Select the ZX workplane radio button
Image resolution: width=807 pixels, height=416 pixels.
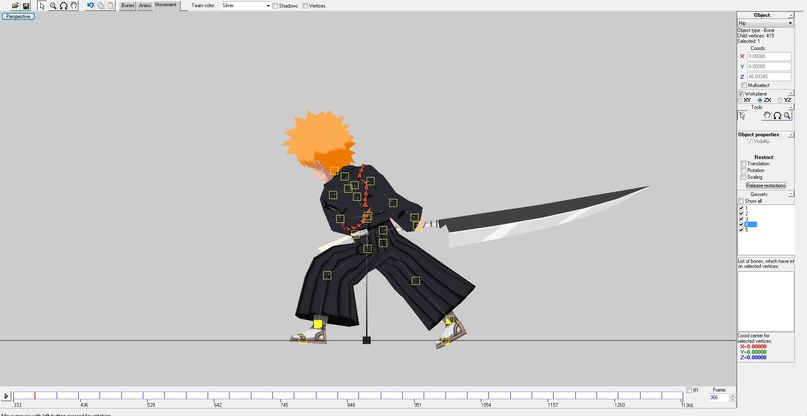[x=760, y=100]
